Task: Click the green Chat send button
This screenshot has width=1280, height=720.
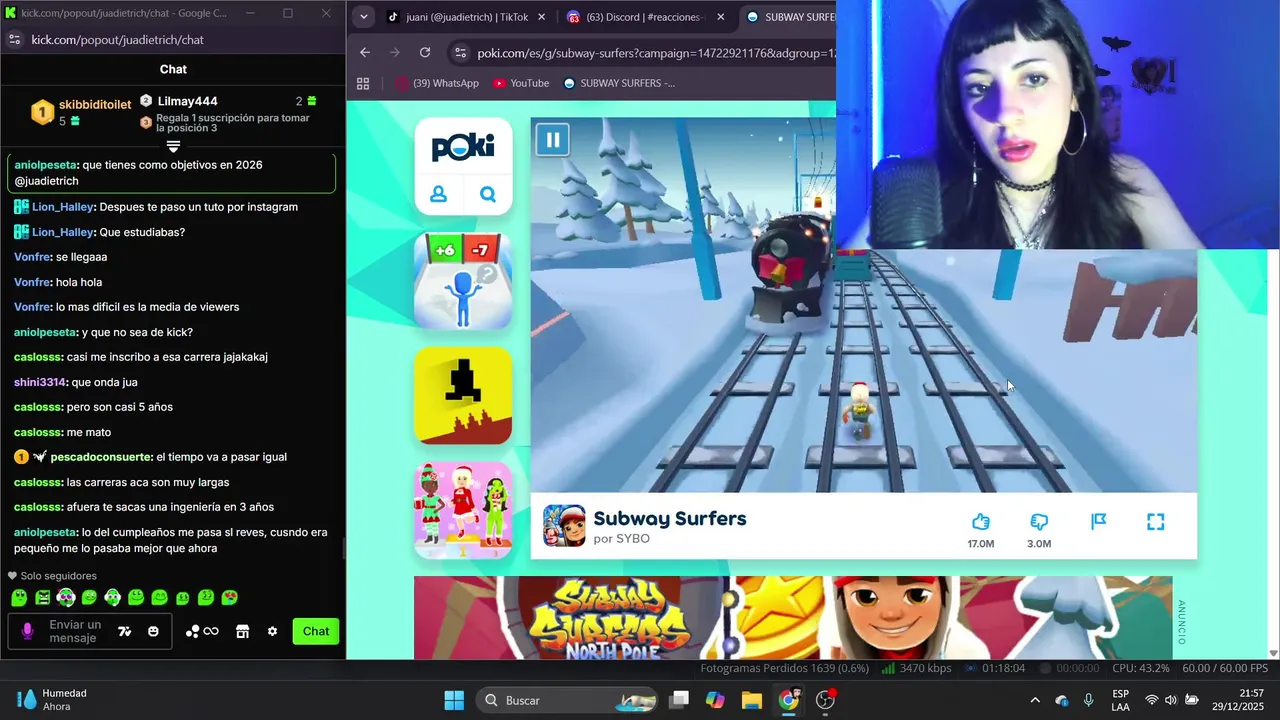Action: pyautogui.click(x=316, y=631)
